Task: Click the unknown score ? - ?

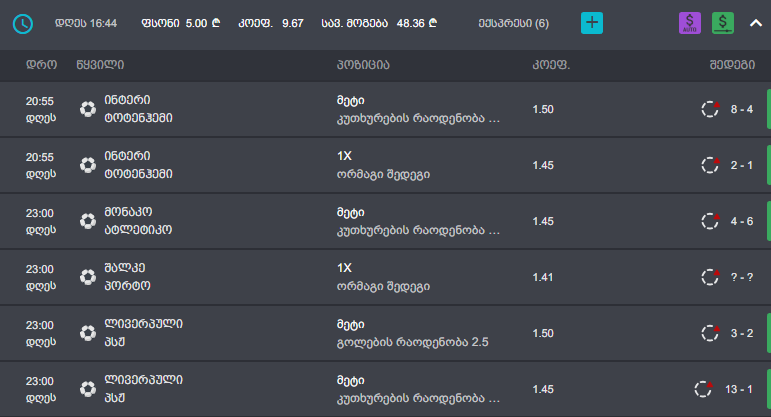Action: (x=741, y=277)
